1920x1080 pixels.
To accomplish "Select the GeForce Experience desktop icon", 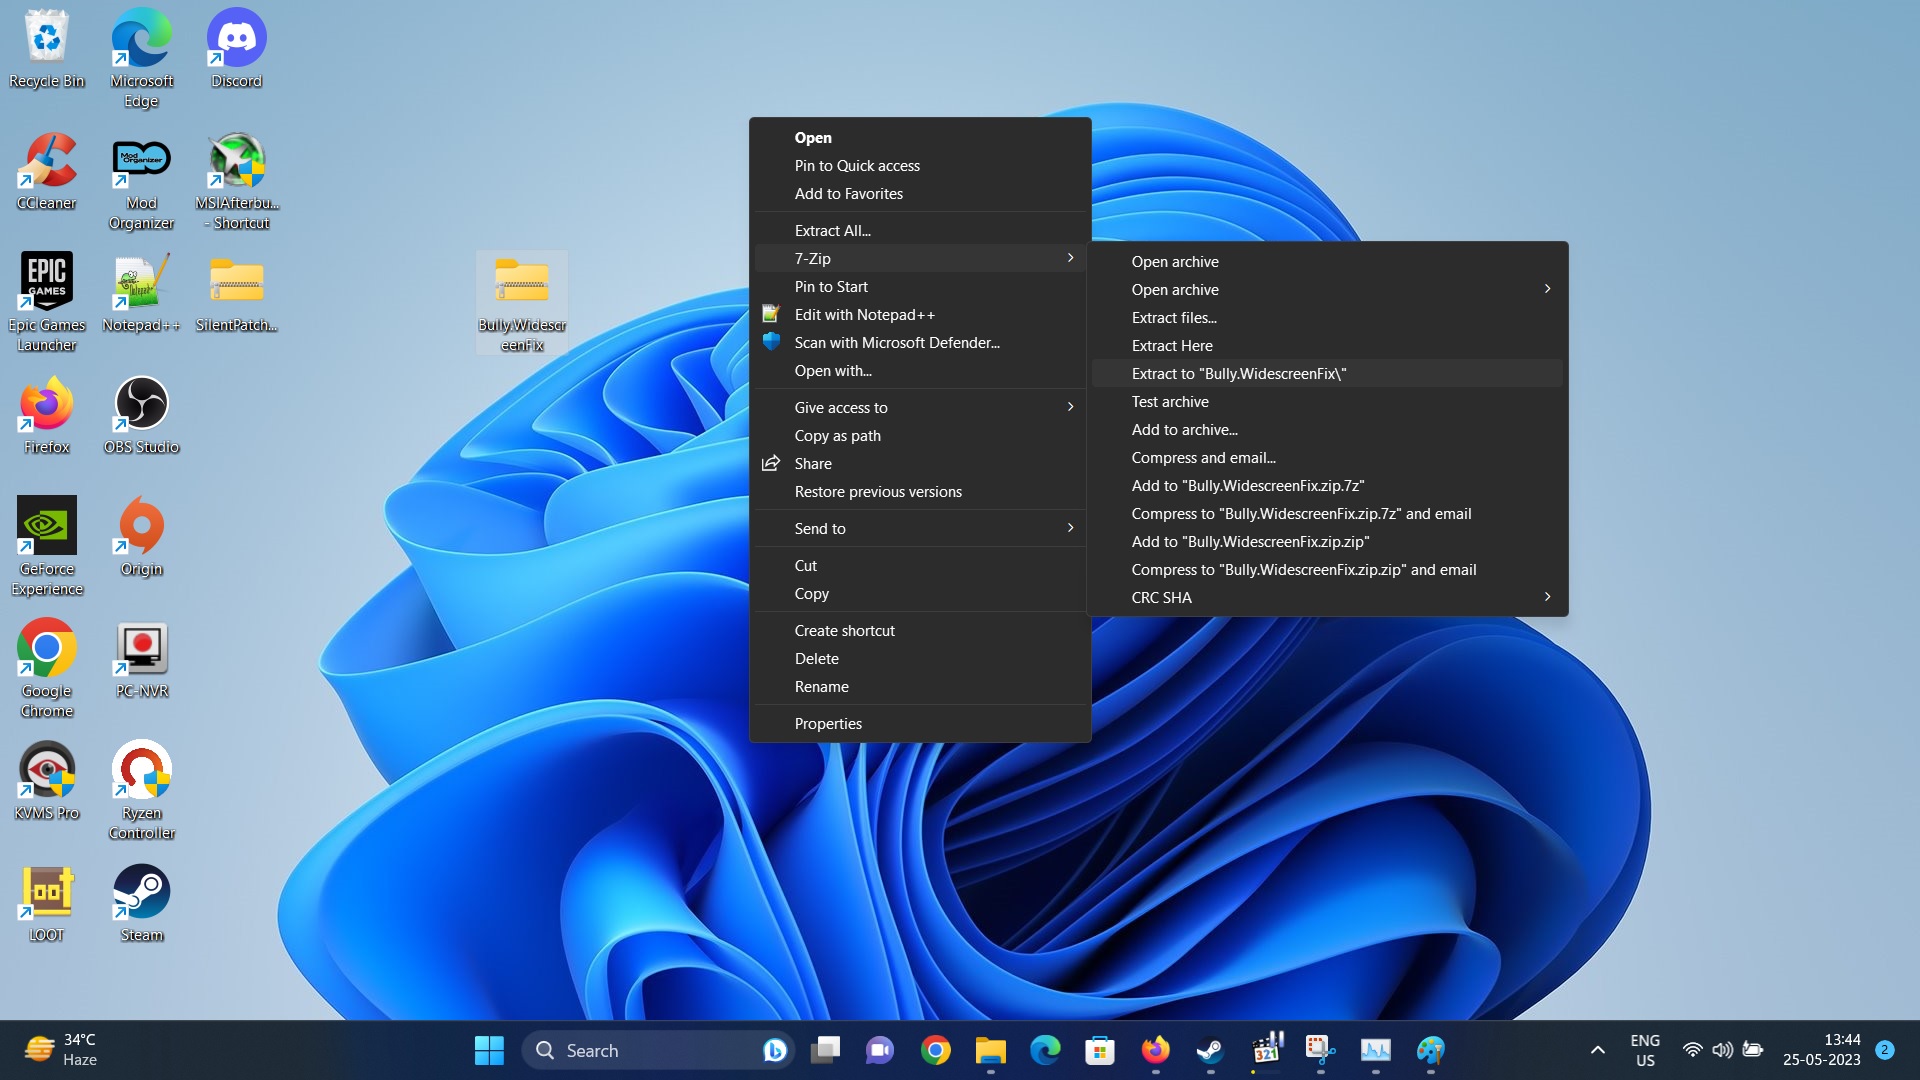I will tap(46, 527).
